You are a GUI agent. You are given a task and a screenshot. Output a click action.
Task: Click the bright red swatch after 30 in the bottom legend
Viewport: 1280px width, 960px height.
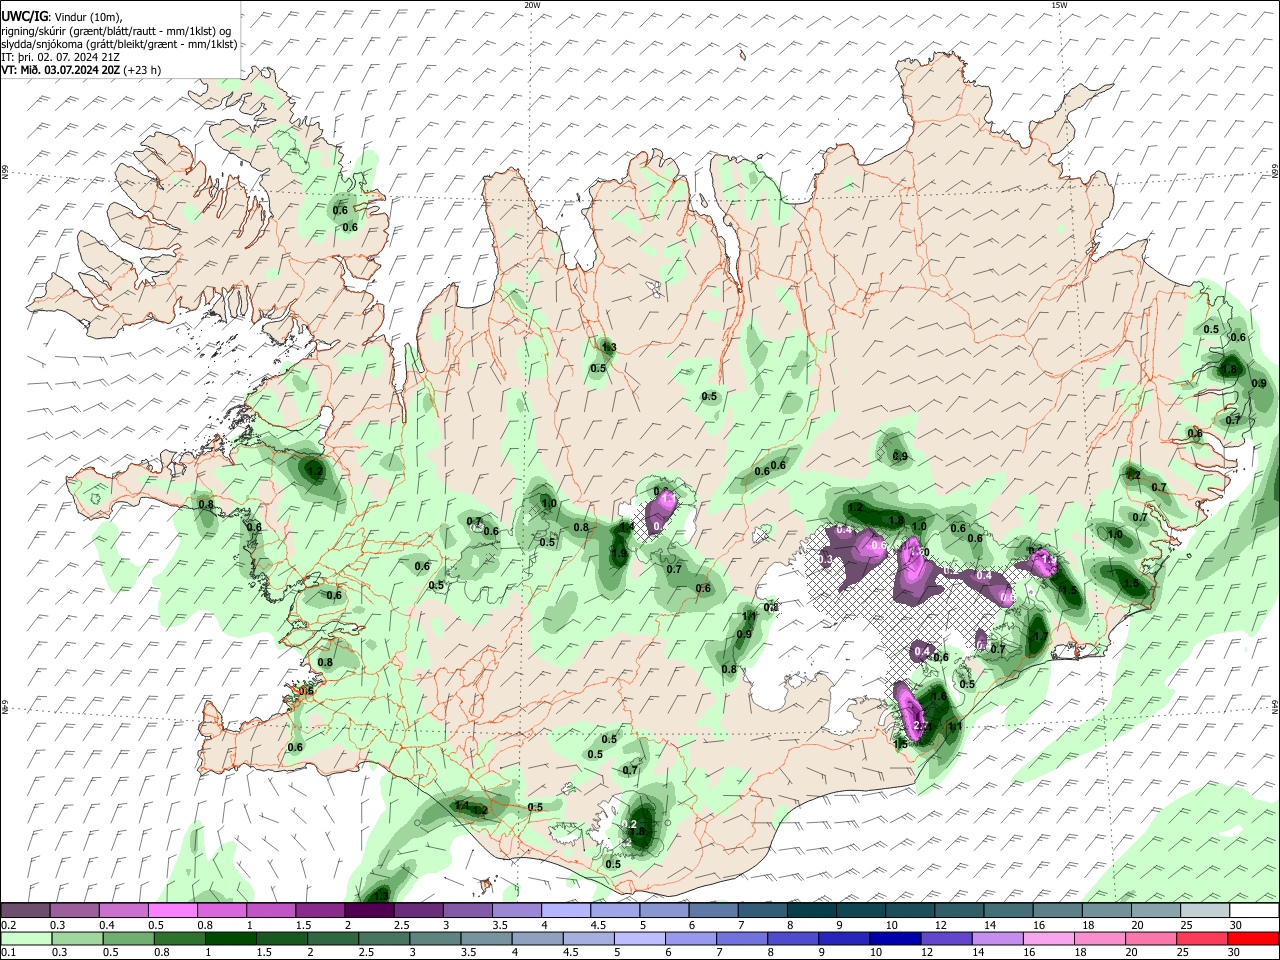pyautogui.click(x=1251, y=939)
